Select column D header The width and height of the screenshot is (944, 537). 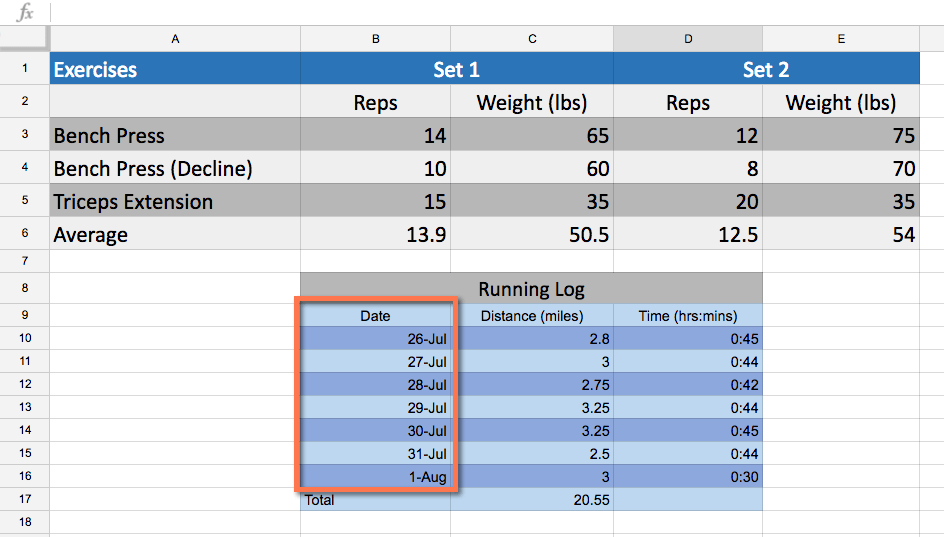coord(688,39)
